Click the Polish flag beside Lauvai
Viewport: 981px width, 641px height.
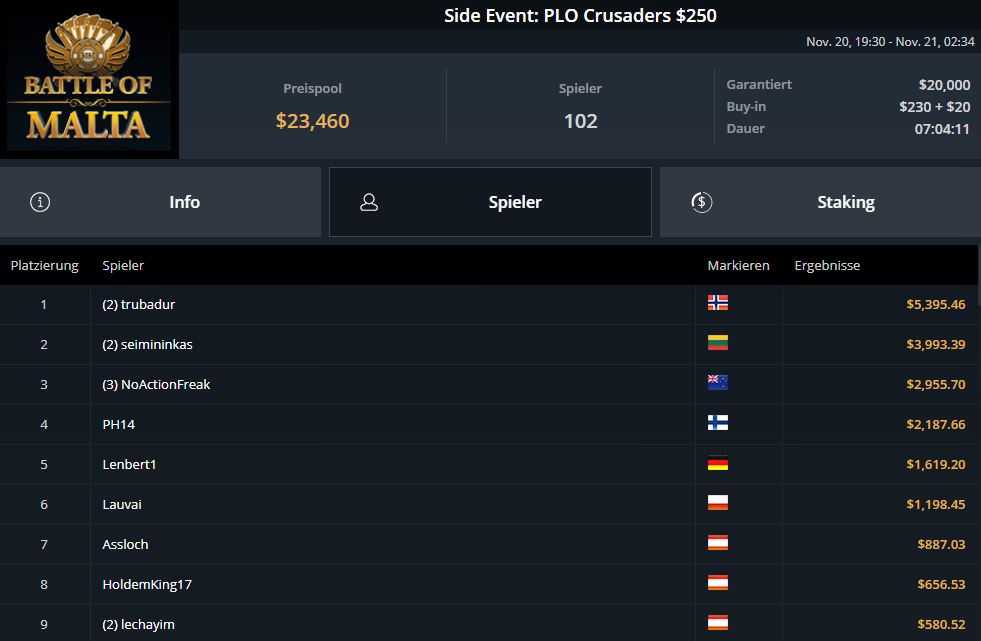[x=717, y=503]
